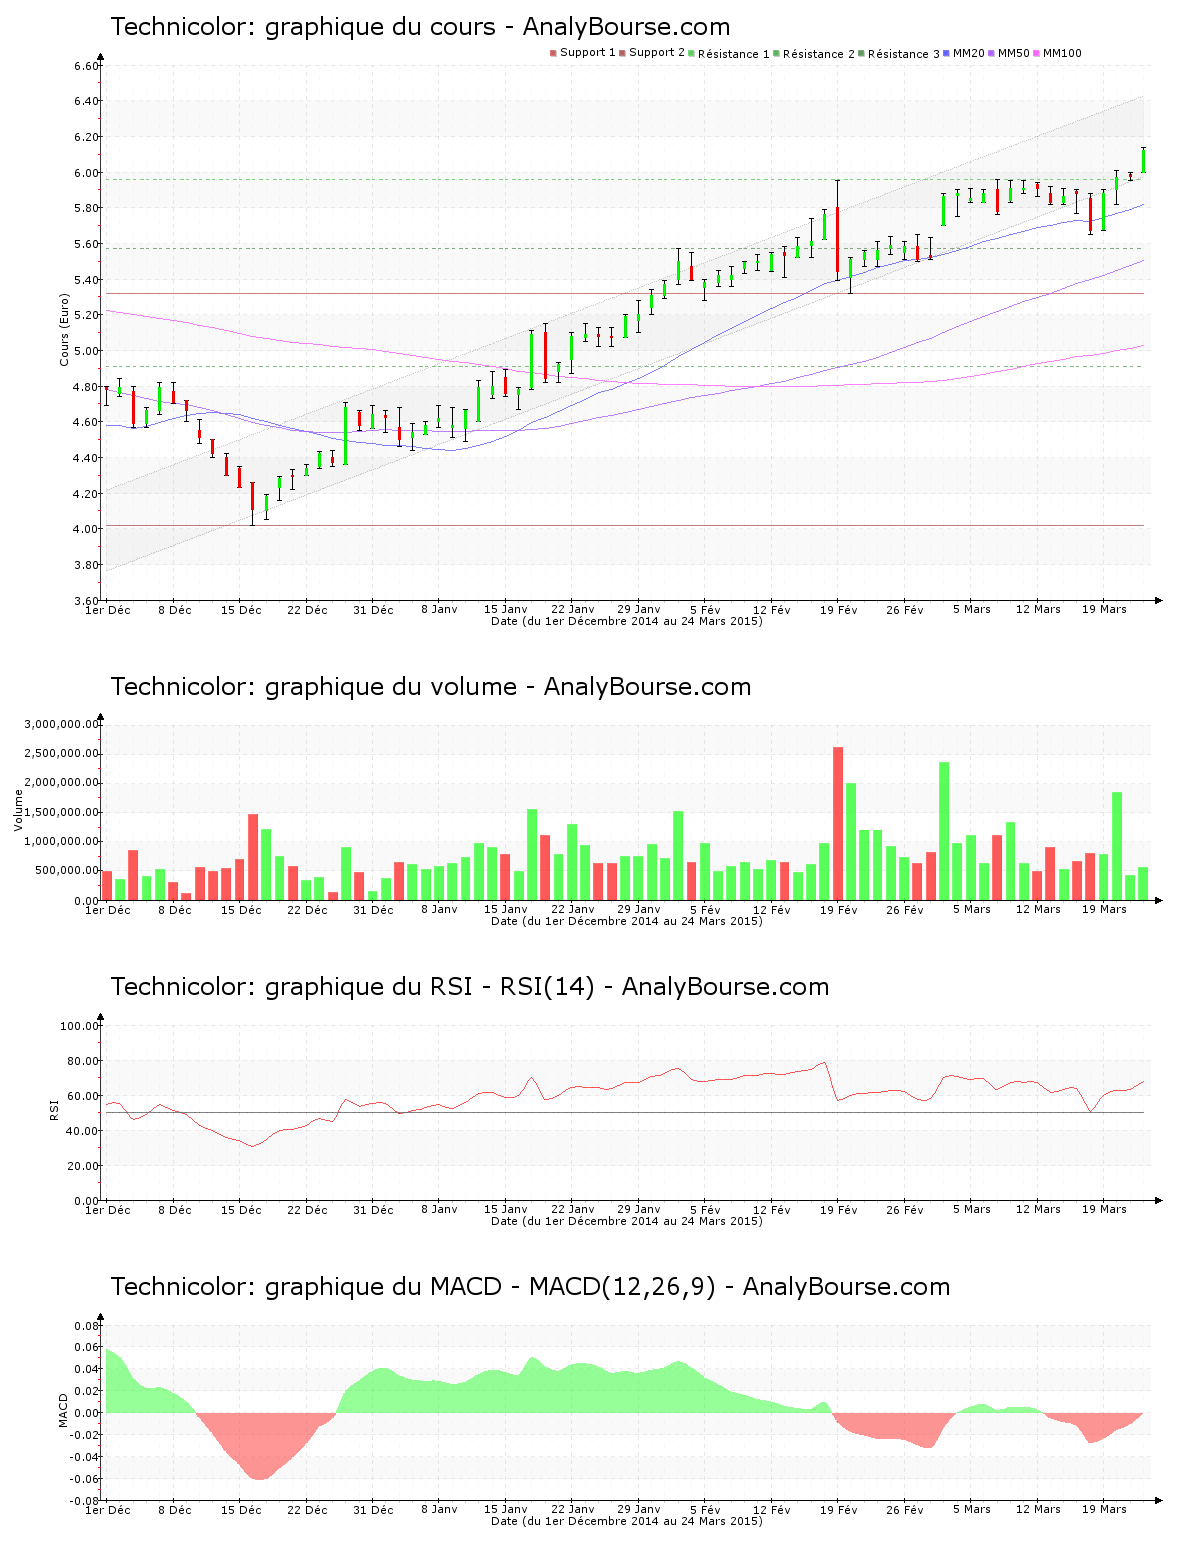Screen dimensions: 1200x1550
Task: Click the 'RSI' vertical axis label
Action: point(54,1109)
